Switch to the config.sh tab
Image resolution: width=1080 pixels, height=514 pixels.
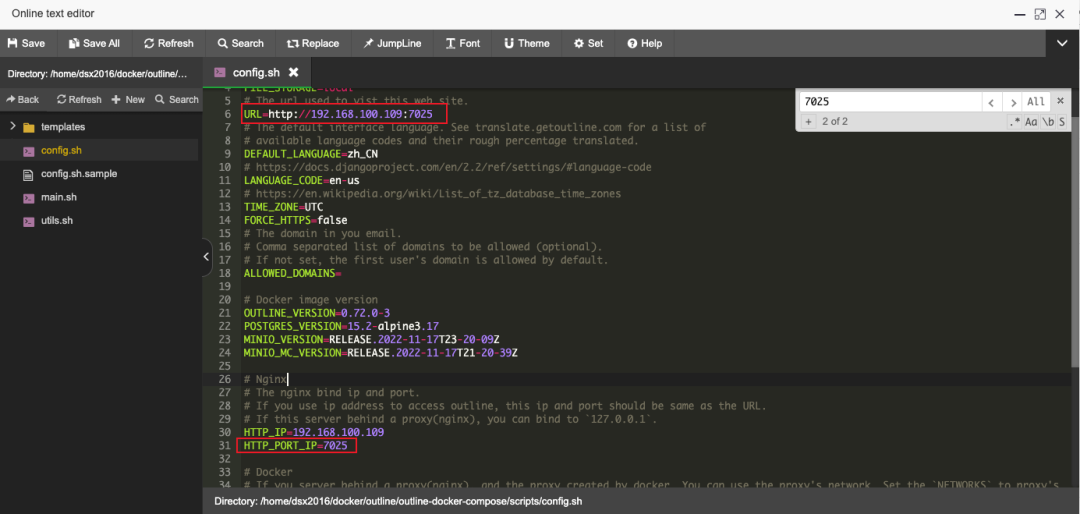coord(255,72)
